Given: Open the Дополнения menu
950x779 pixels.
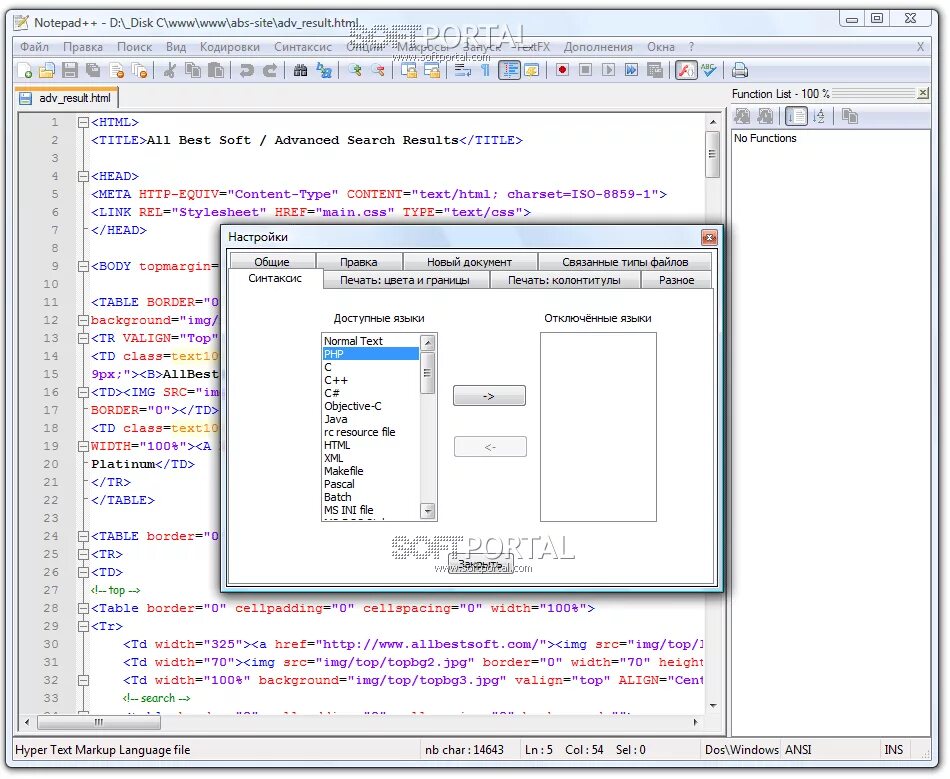Looking at the screenshot, I should (x=598, y=47).
